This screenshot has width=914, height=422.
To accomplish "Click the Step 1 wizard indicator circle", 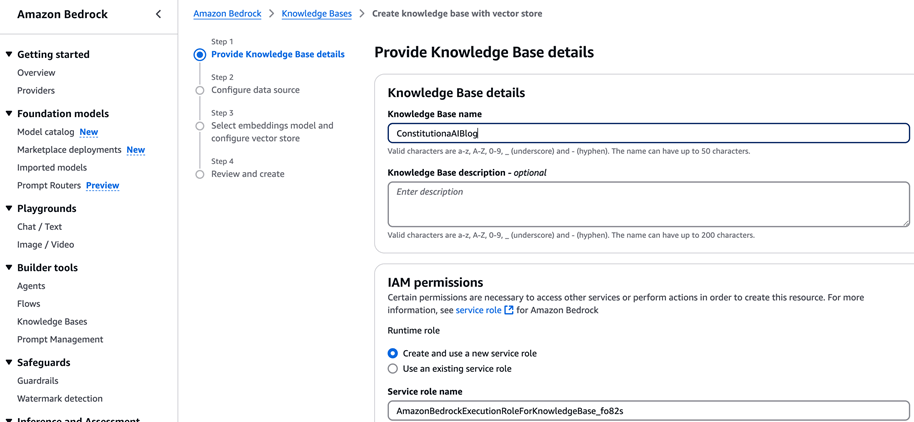I will (200, 55).
